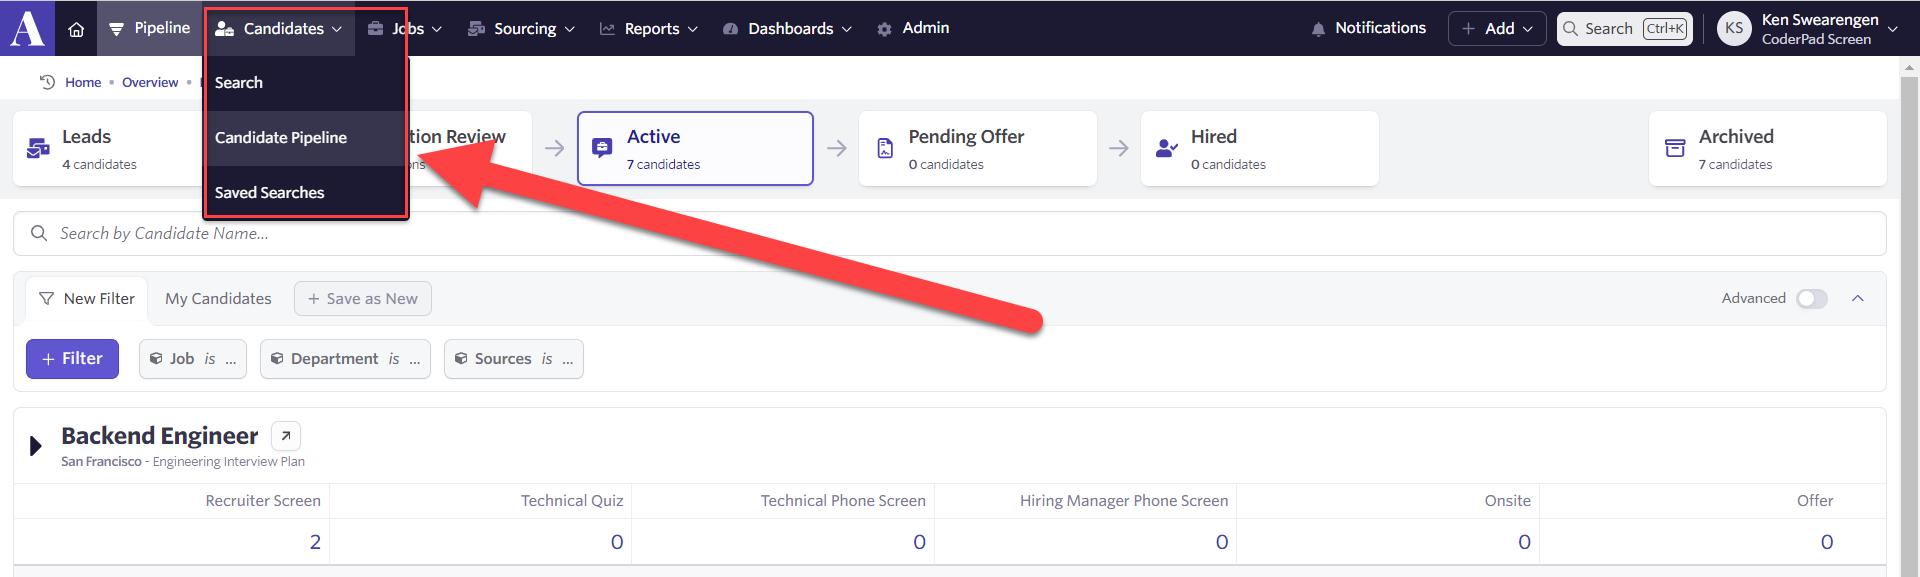Switch to My Candidates filter tab
Image resolution: width=1920 pixels, height=577 pixels.
pyautogui.click(x=218, y=299)
